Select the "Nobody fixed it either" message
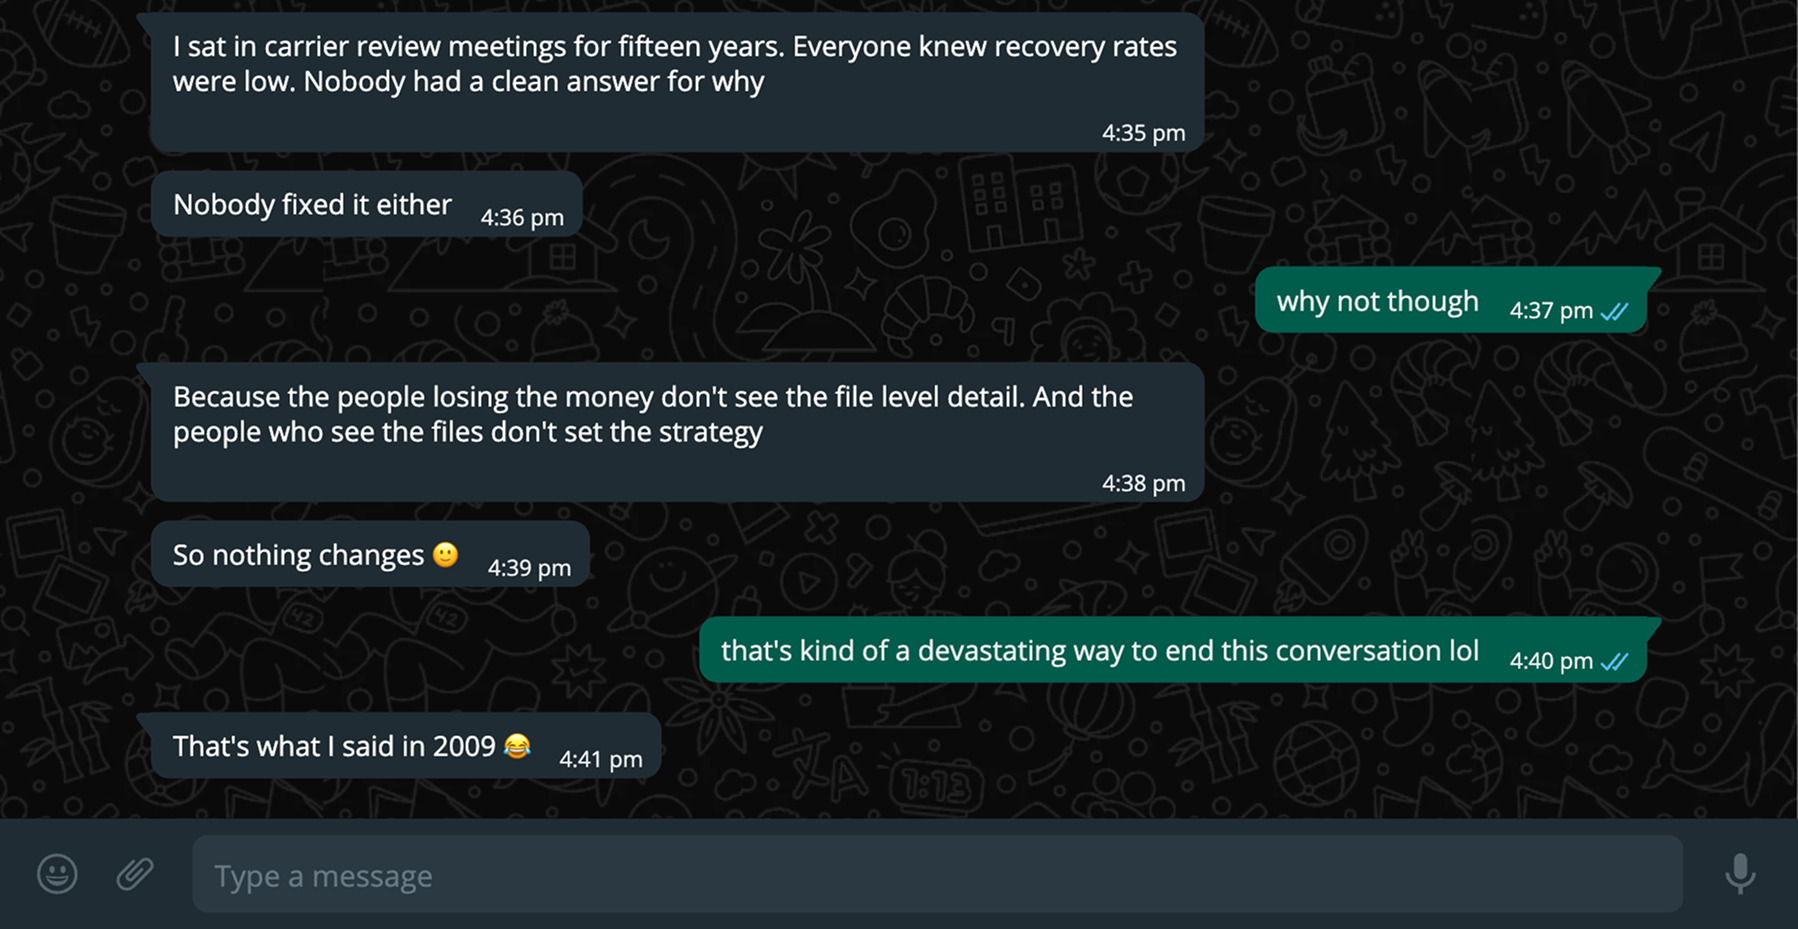Viewport: 1798px width, 929px height. coord(312,204)
